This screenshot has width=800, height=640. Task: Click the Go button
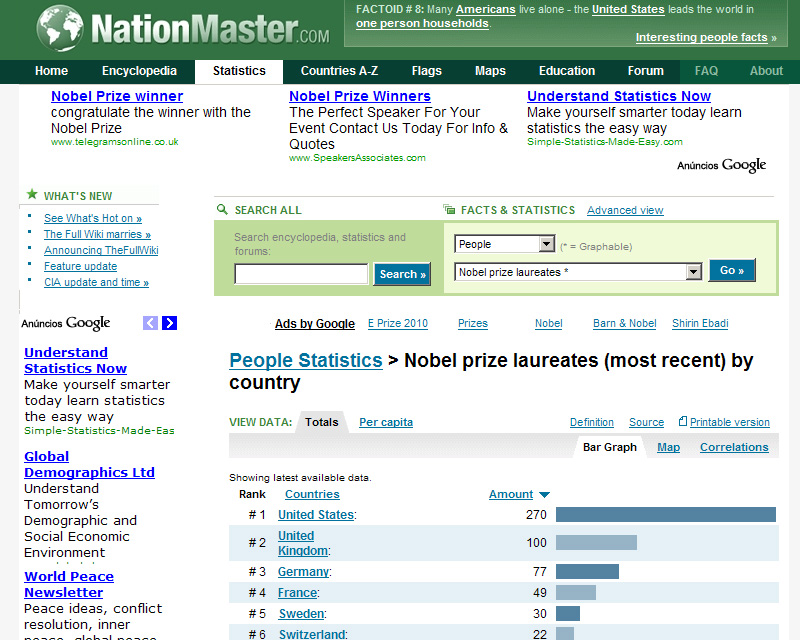click(x=732, y=270)
